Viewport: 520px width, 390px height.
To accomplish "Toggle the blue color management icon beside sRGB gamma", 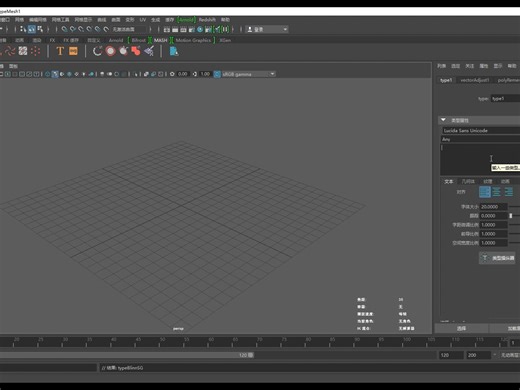I will (217, 74).
